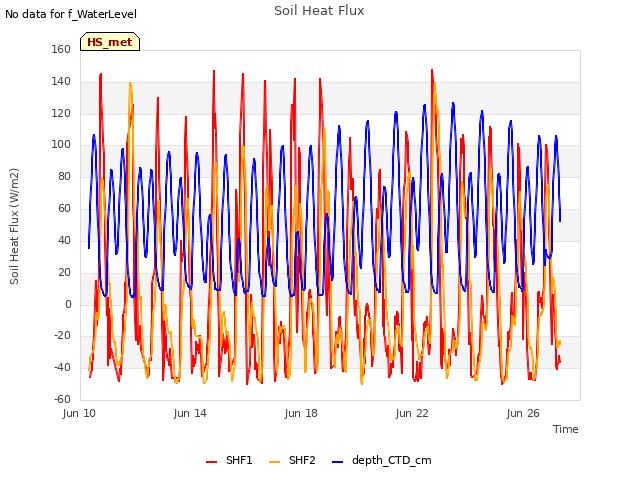This screenshot has width=640, height=480.
Task: Click the red SHF1 legend swatch
Action: 211,462
